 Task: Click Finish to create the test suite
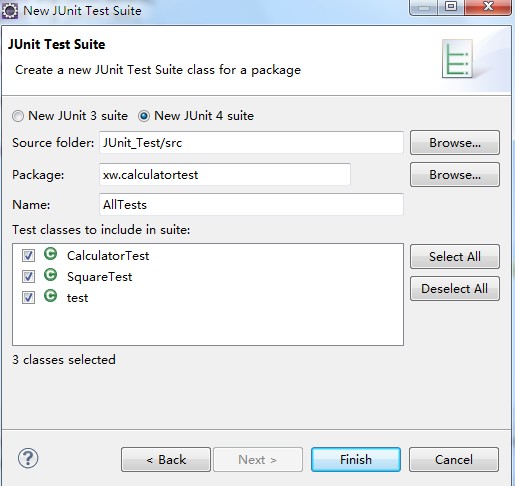[x=356, y=459]
